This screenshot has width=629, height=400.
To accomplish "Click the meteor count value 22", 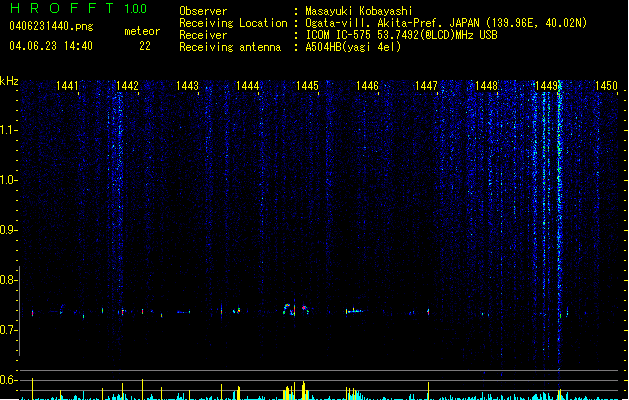I will [145, 46].
